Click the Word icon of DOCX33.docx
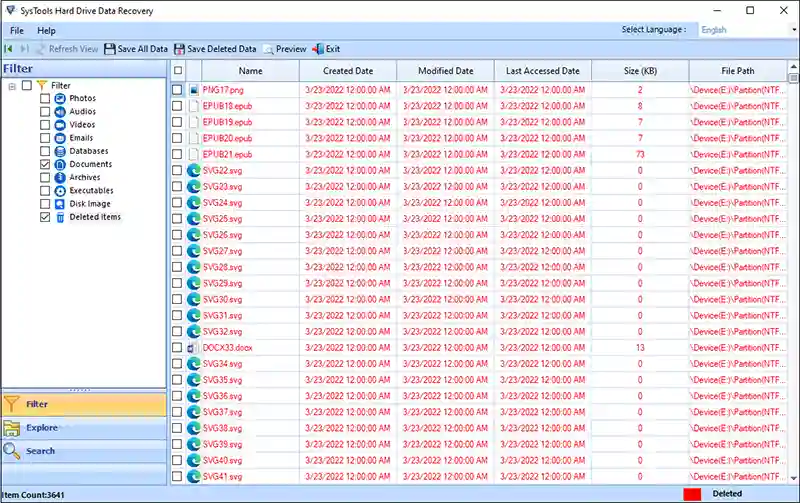The image size is (800, 503). (192, 348)
